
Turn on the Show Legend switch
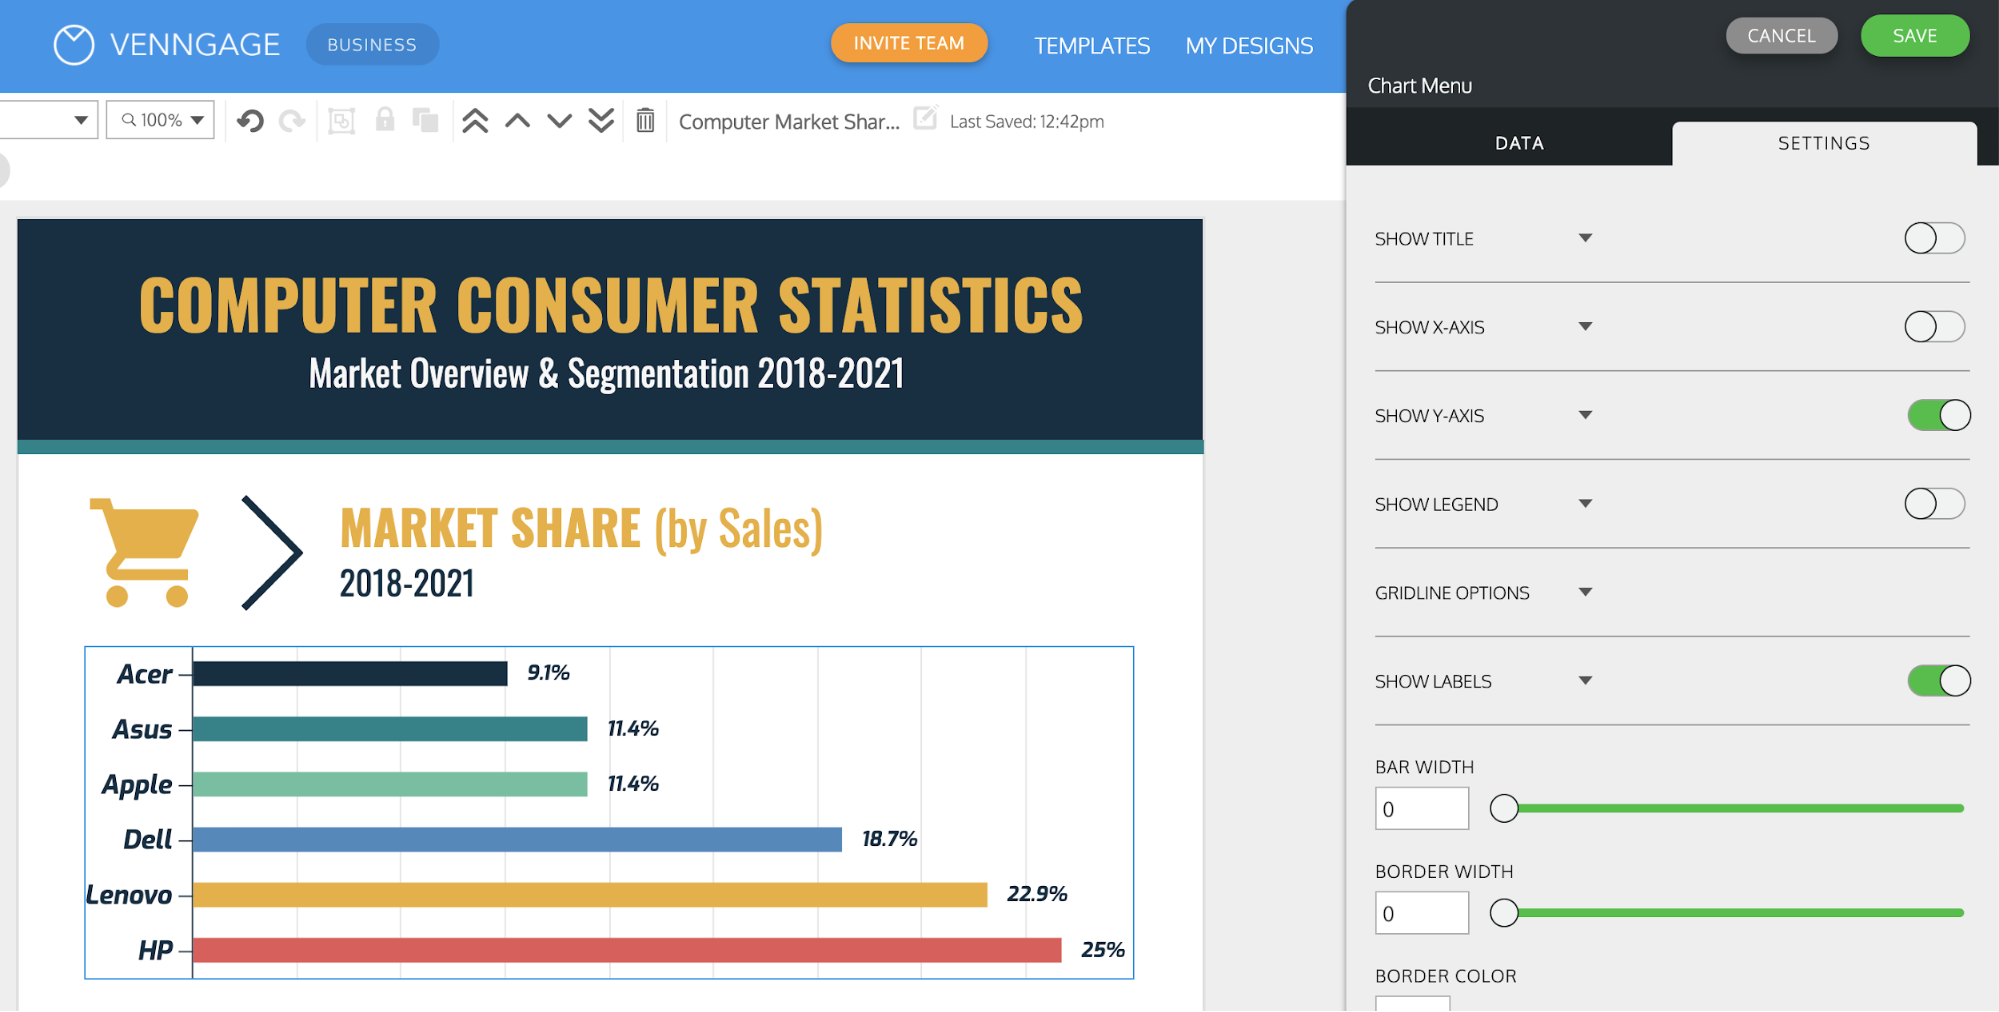[1934, 504]
